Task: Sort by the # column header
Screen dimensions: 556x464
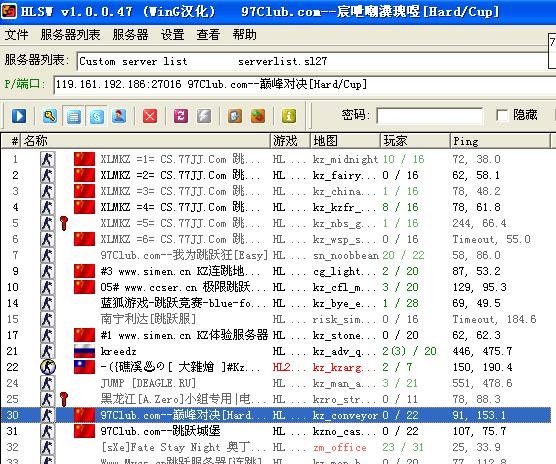Action: click(x=11, y=141)
